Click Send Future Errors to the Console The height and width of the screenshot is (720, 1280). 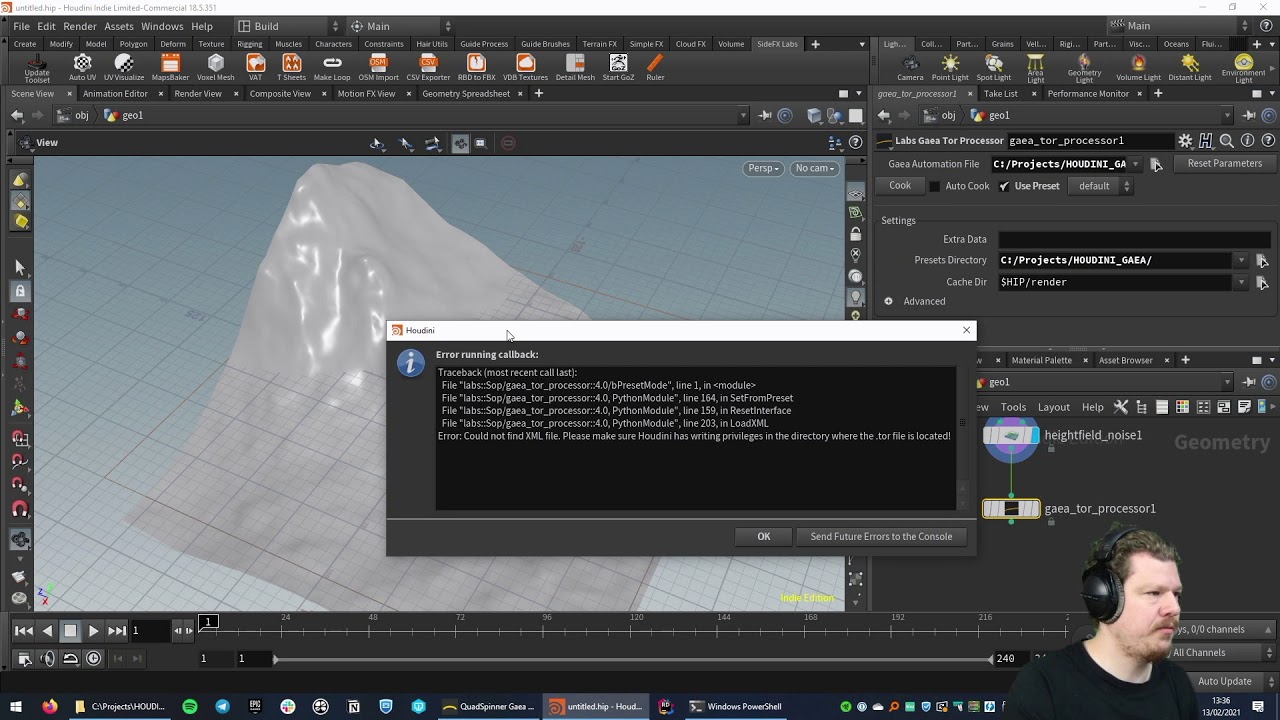coord(881,537)
